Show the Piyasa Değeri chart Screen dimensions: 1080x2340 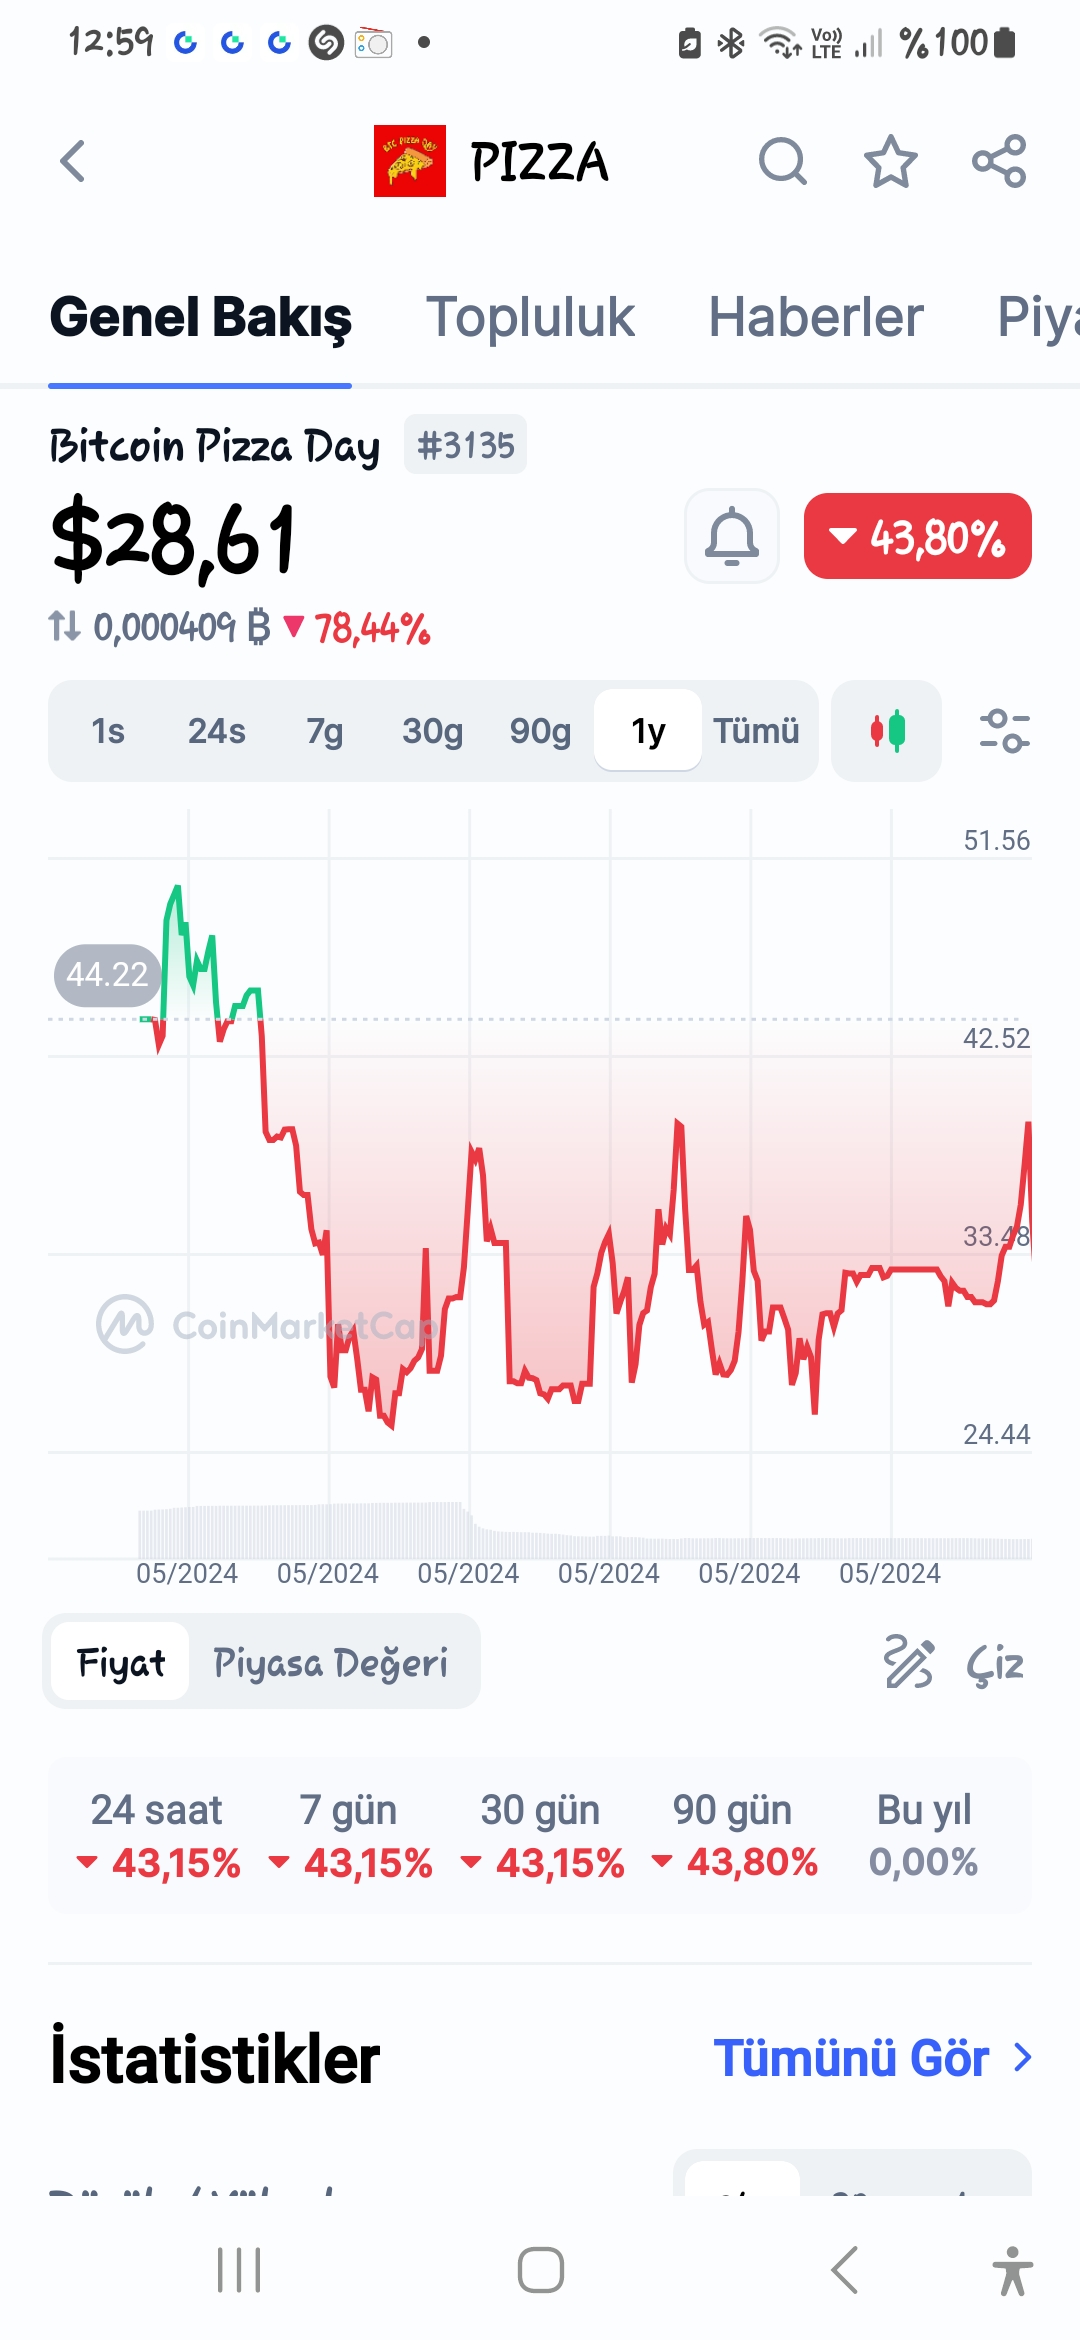click(330, 1663)
